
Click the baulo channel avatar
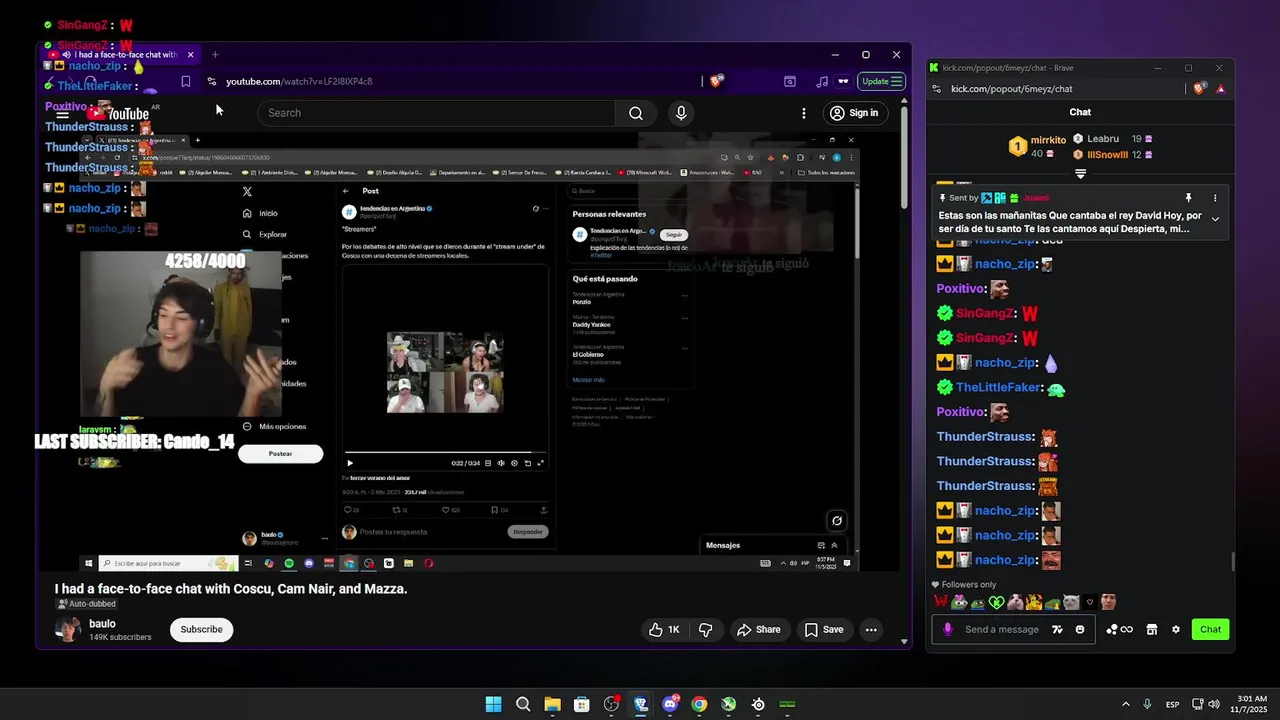point(68,629)
